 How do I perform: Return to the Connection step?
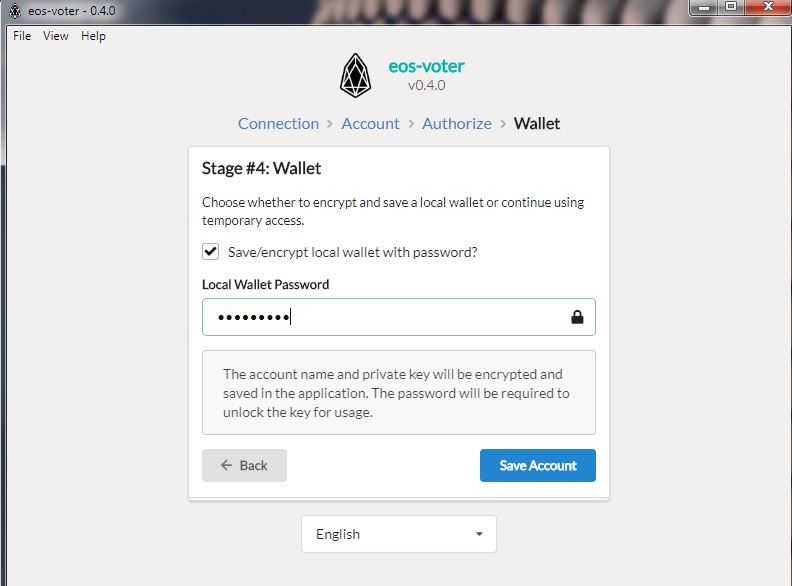click(278, 124)
